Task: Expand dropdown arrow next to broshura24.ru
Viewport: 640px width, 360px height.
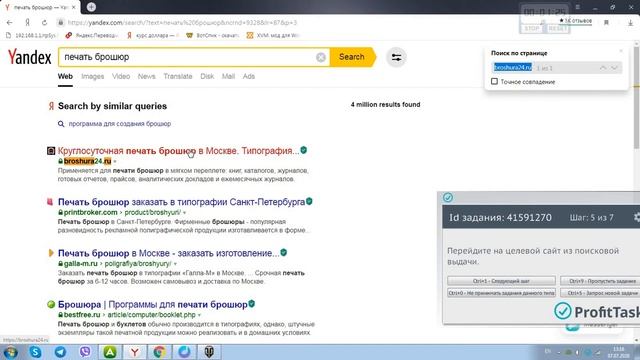Action: [x=115, y=162]
